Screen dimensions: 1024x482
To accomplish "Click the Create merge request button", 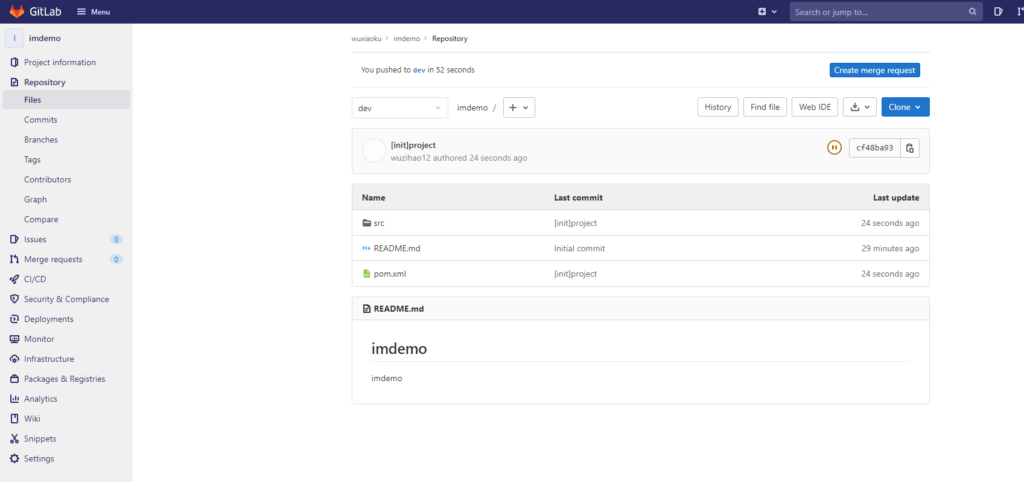I will click(x=874, y=70).
